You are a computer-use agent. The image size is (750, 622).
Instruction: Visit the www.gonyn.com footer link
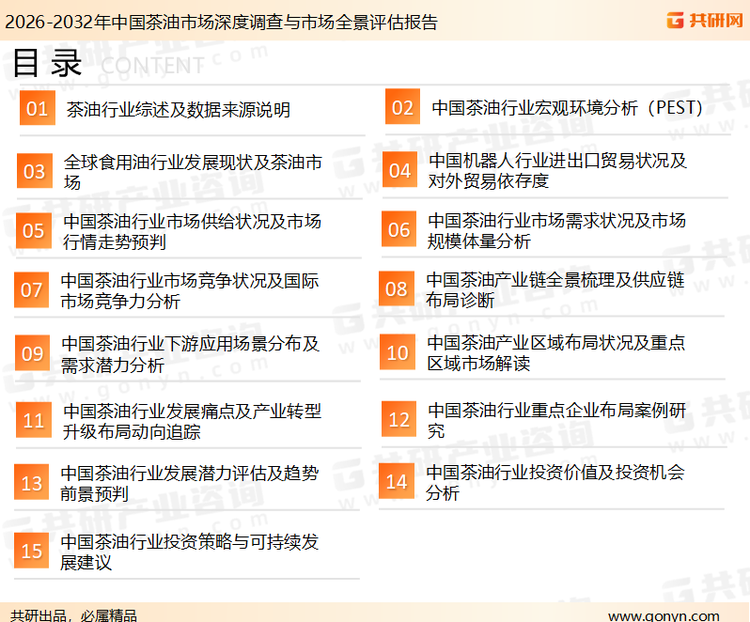click(x=664, y=616)
